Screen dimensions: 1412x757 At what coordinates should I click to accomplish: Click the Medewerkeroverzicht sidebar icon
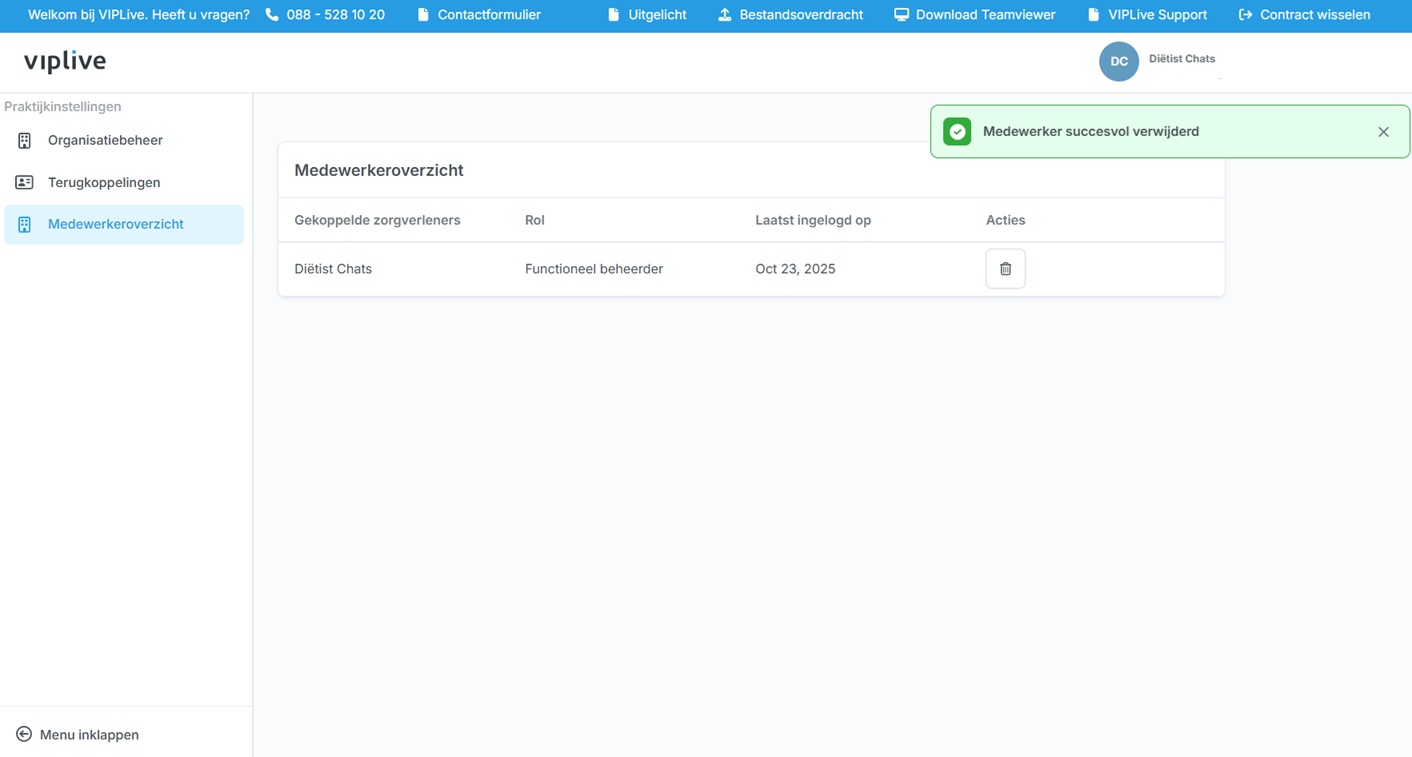tap(24, 224)
